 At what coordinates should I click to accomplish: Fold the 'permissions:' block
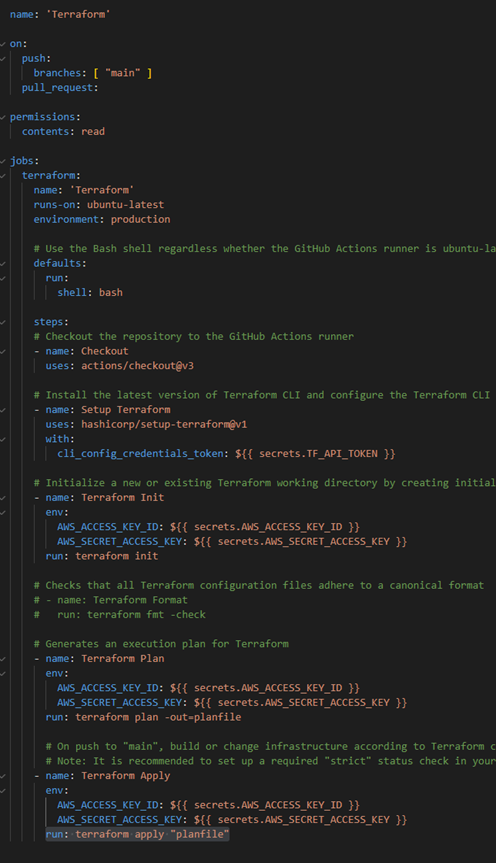[3, 117]
